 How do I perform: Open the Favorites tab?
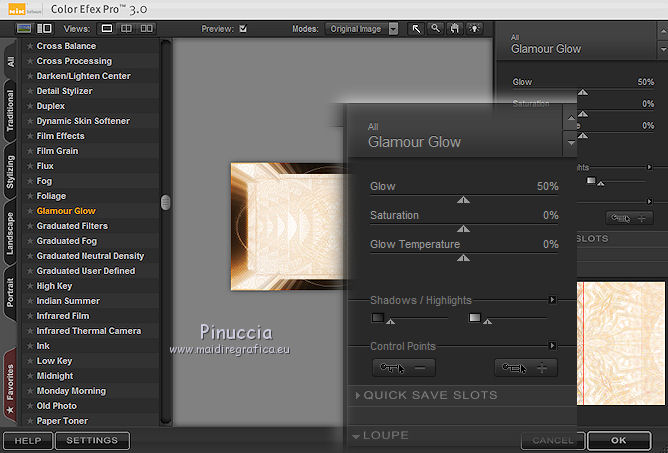[x=10, y=386]
